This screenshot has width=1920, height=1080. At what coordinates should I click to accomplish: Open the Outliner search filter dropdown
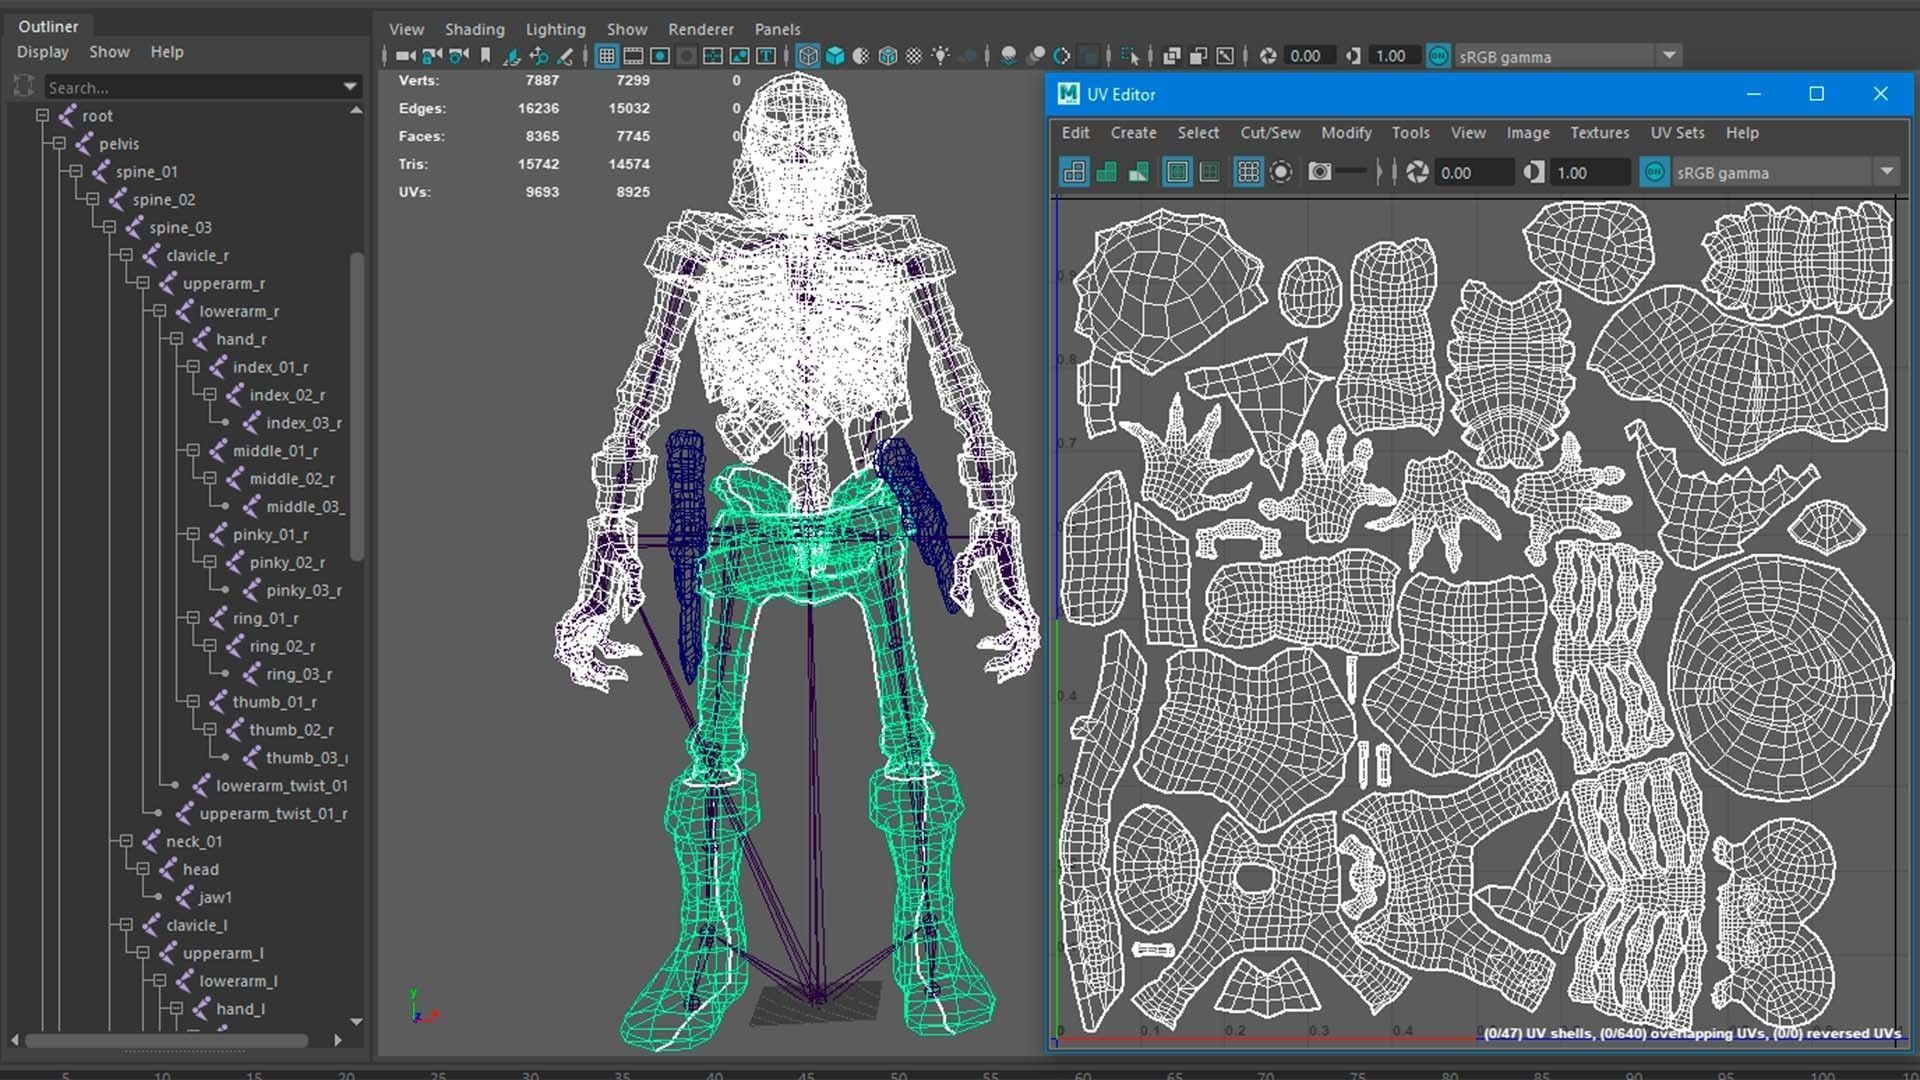coord(350,87)
